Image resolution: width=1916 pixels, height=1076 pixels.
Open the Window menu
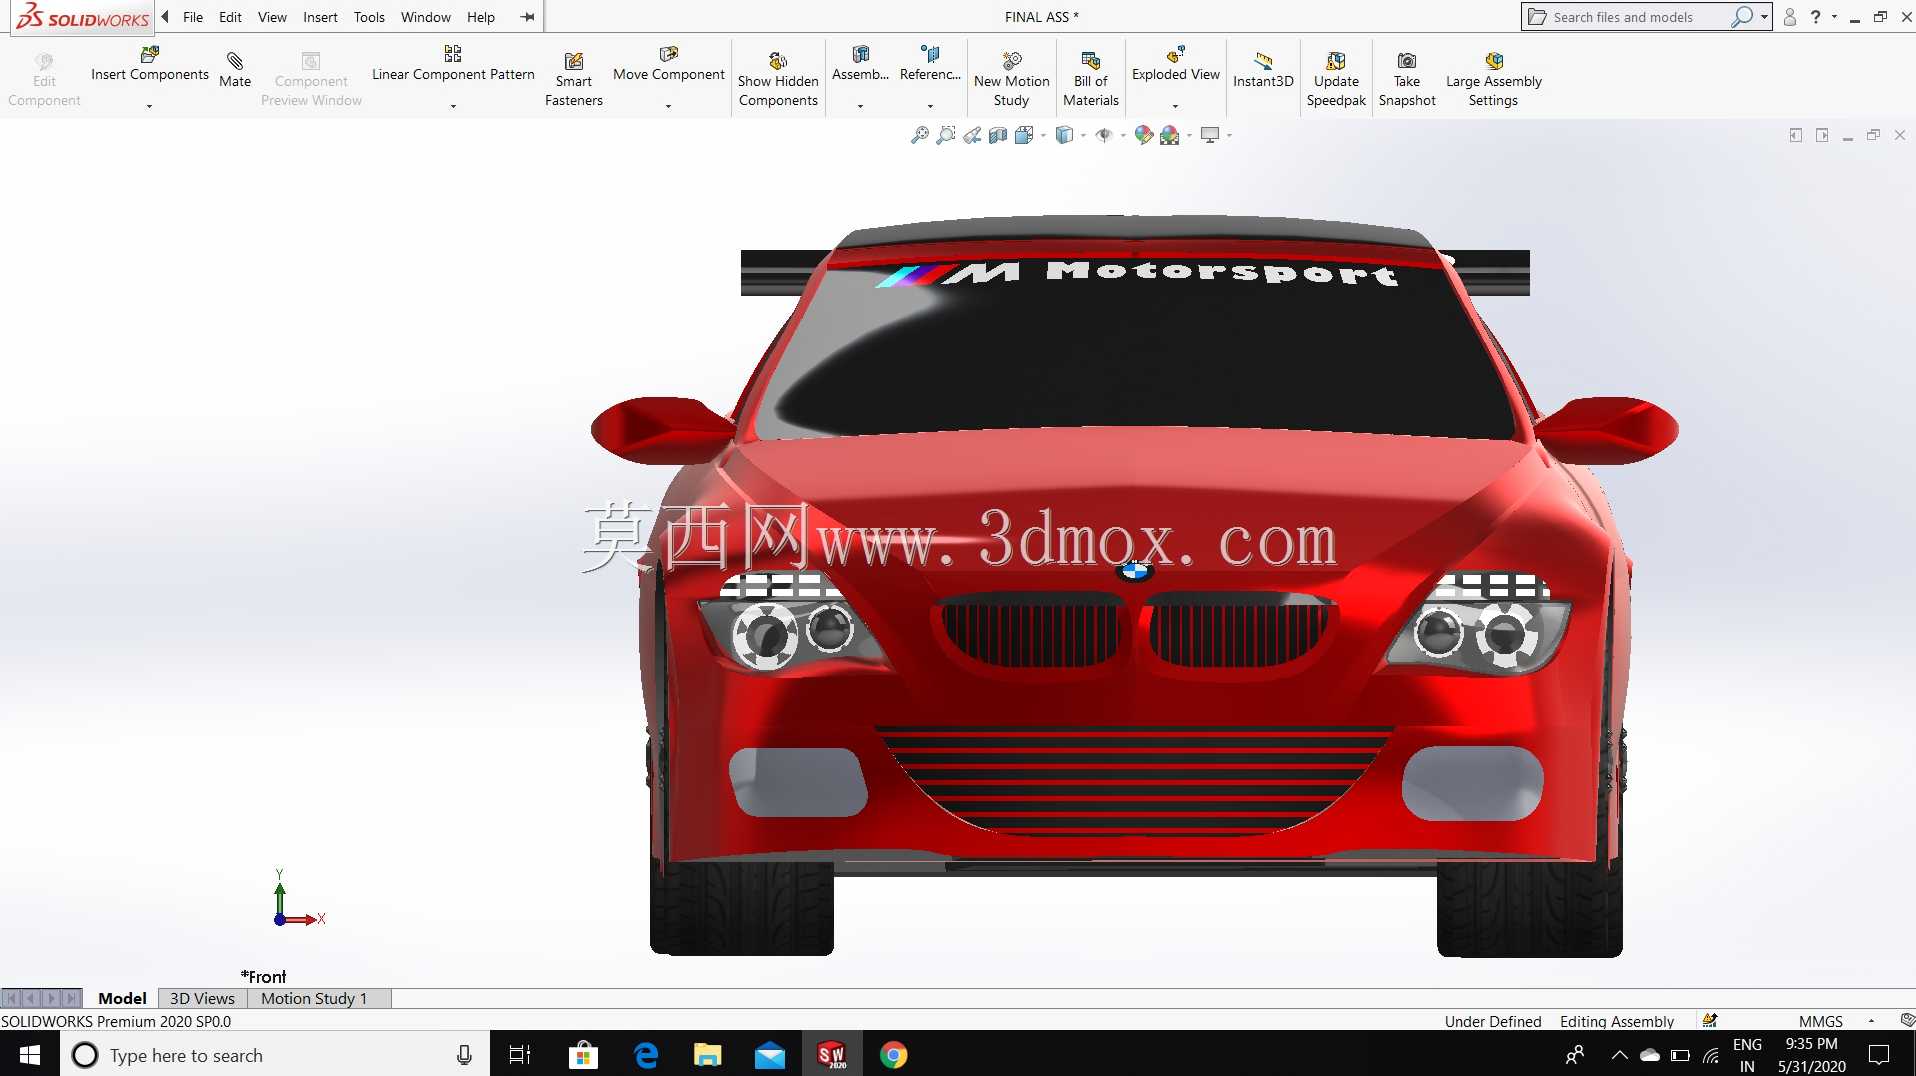pyautogui.click(x=426, y=17)
